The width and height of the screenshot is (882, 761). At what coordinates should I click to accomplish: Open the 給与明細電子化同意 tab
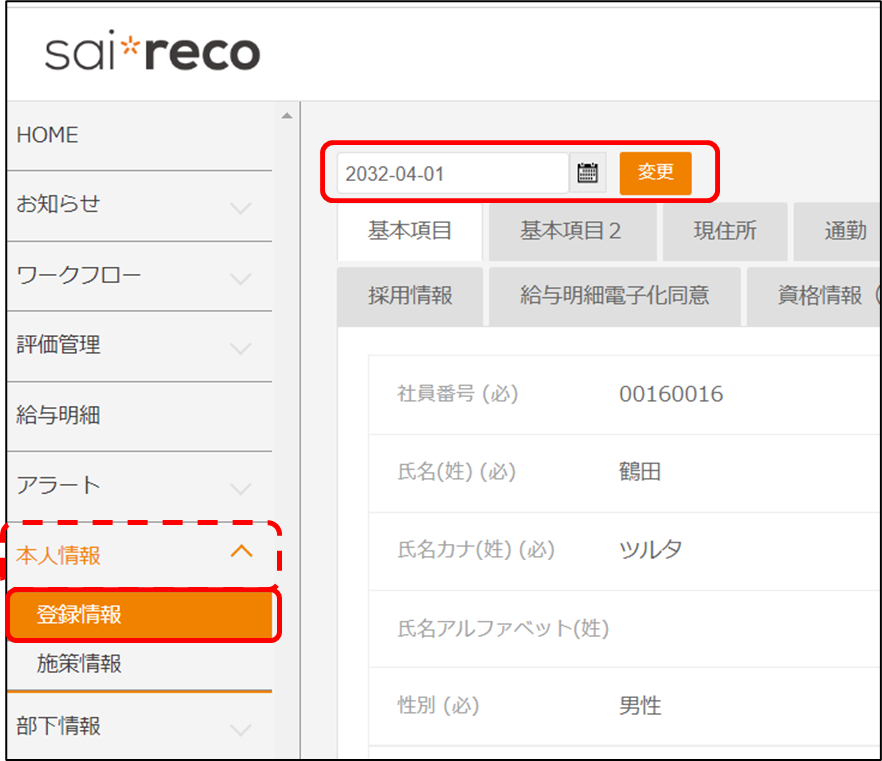pyautogui.click(x=614, y=295)
